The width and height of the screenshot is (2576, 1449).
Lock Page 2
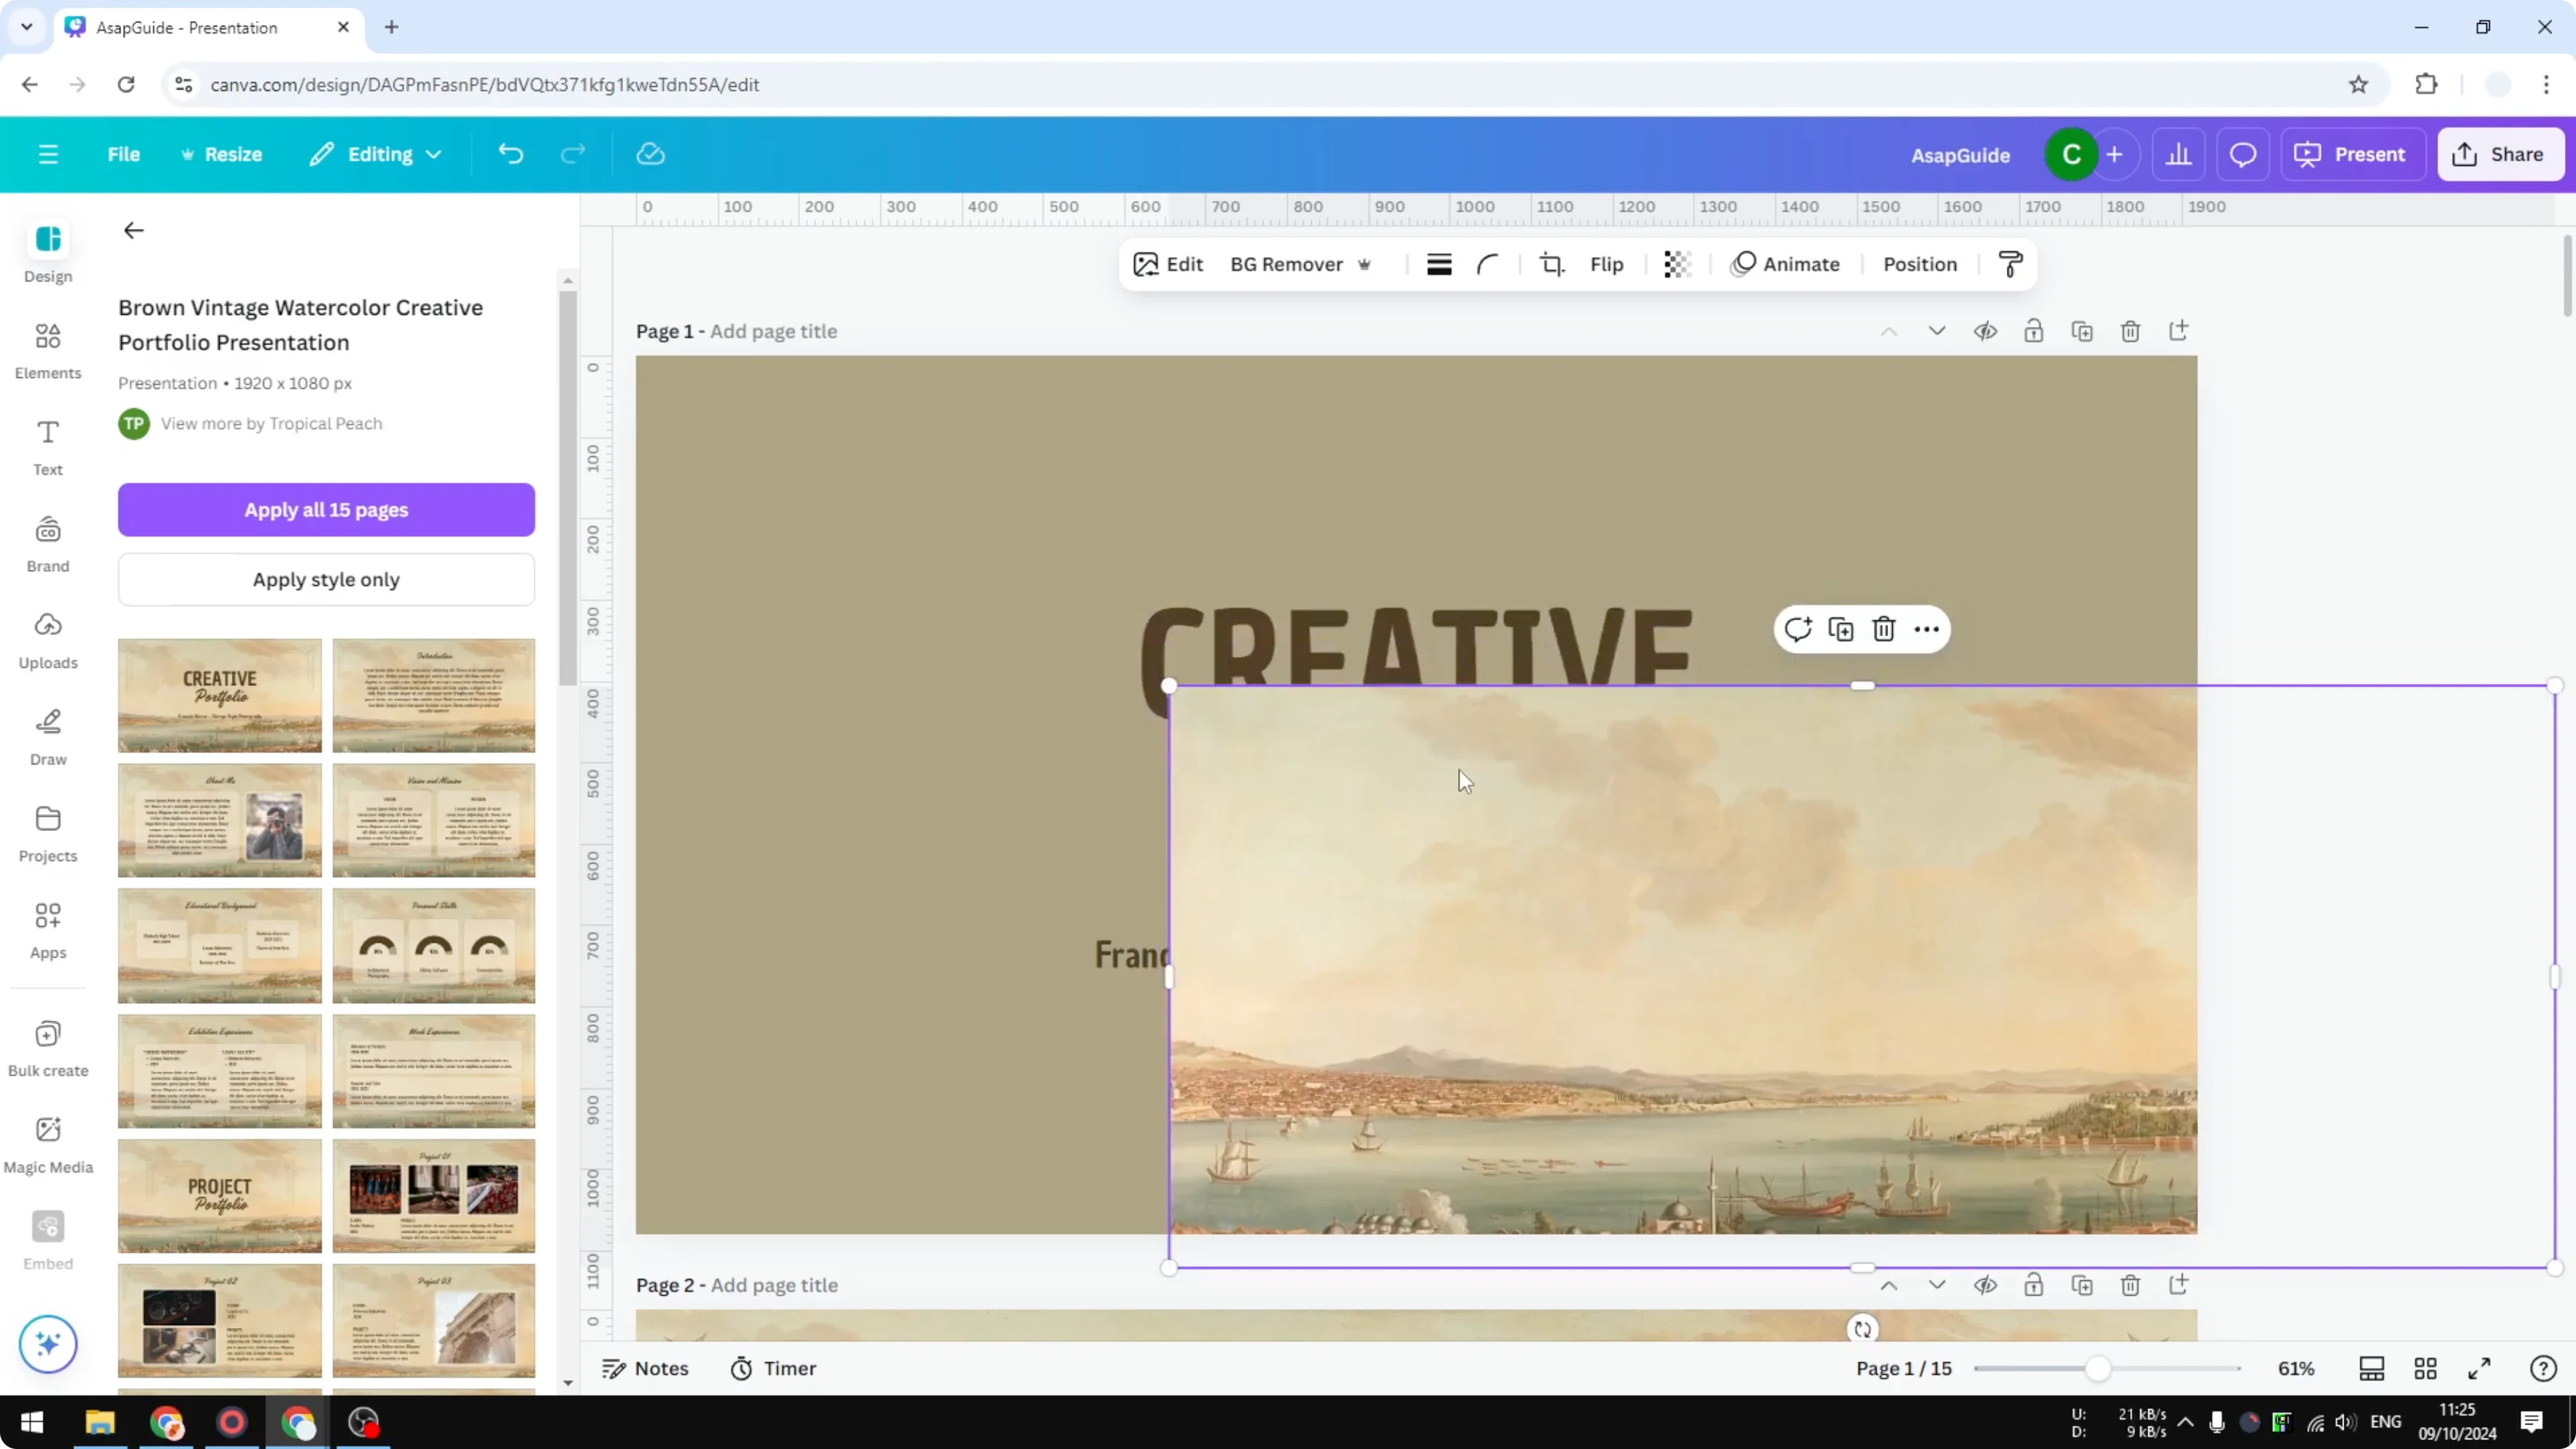2033,1285
